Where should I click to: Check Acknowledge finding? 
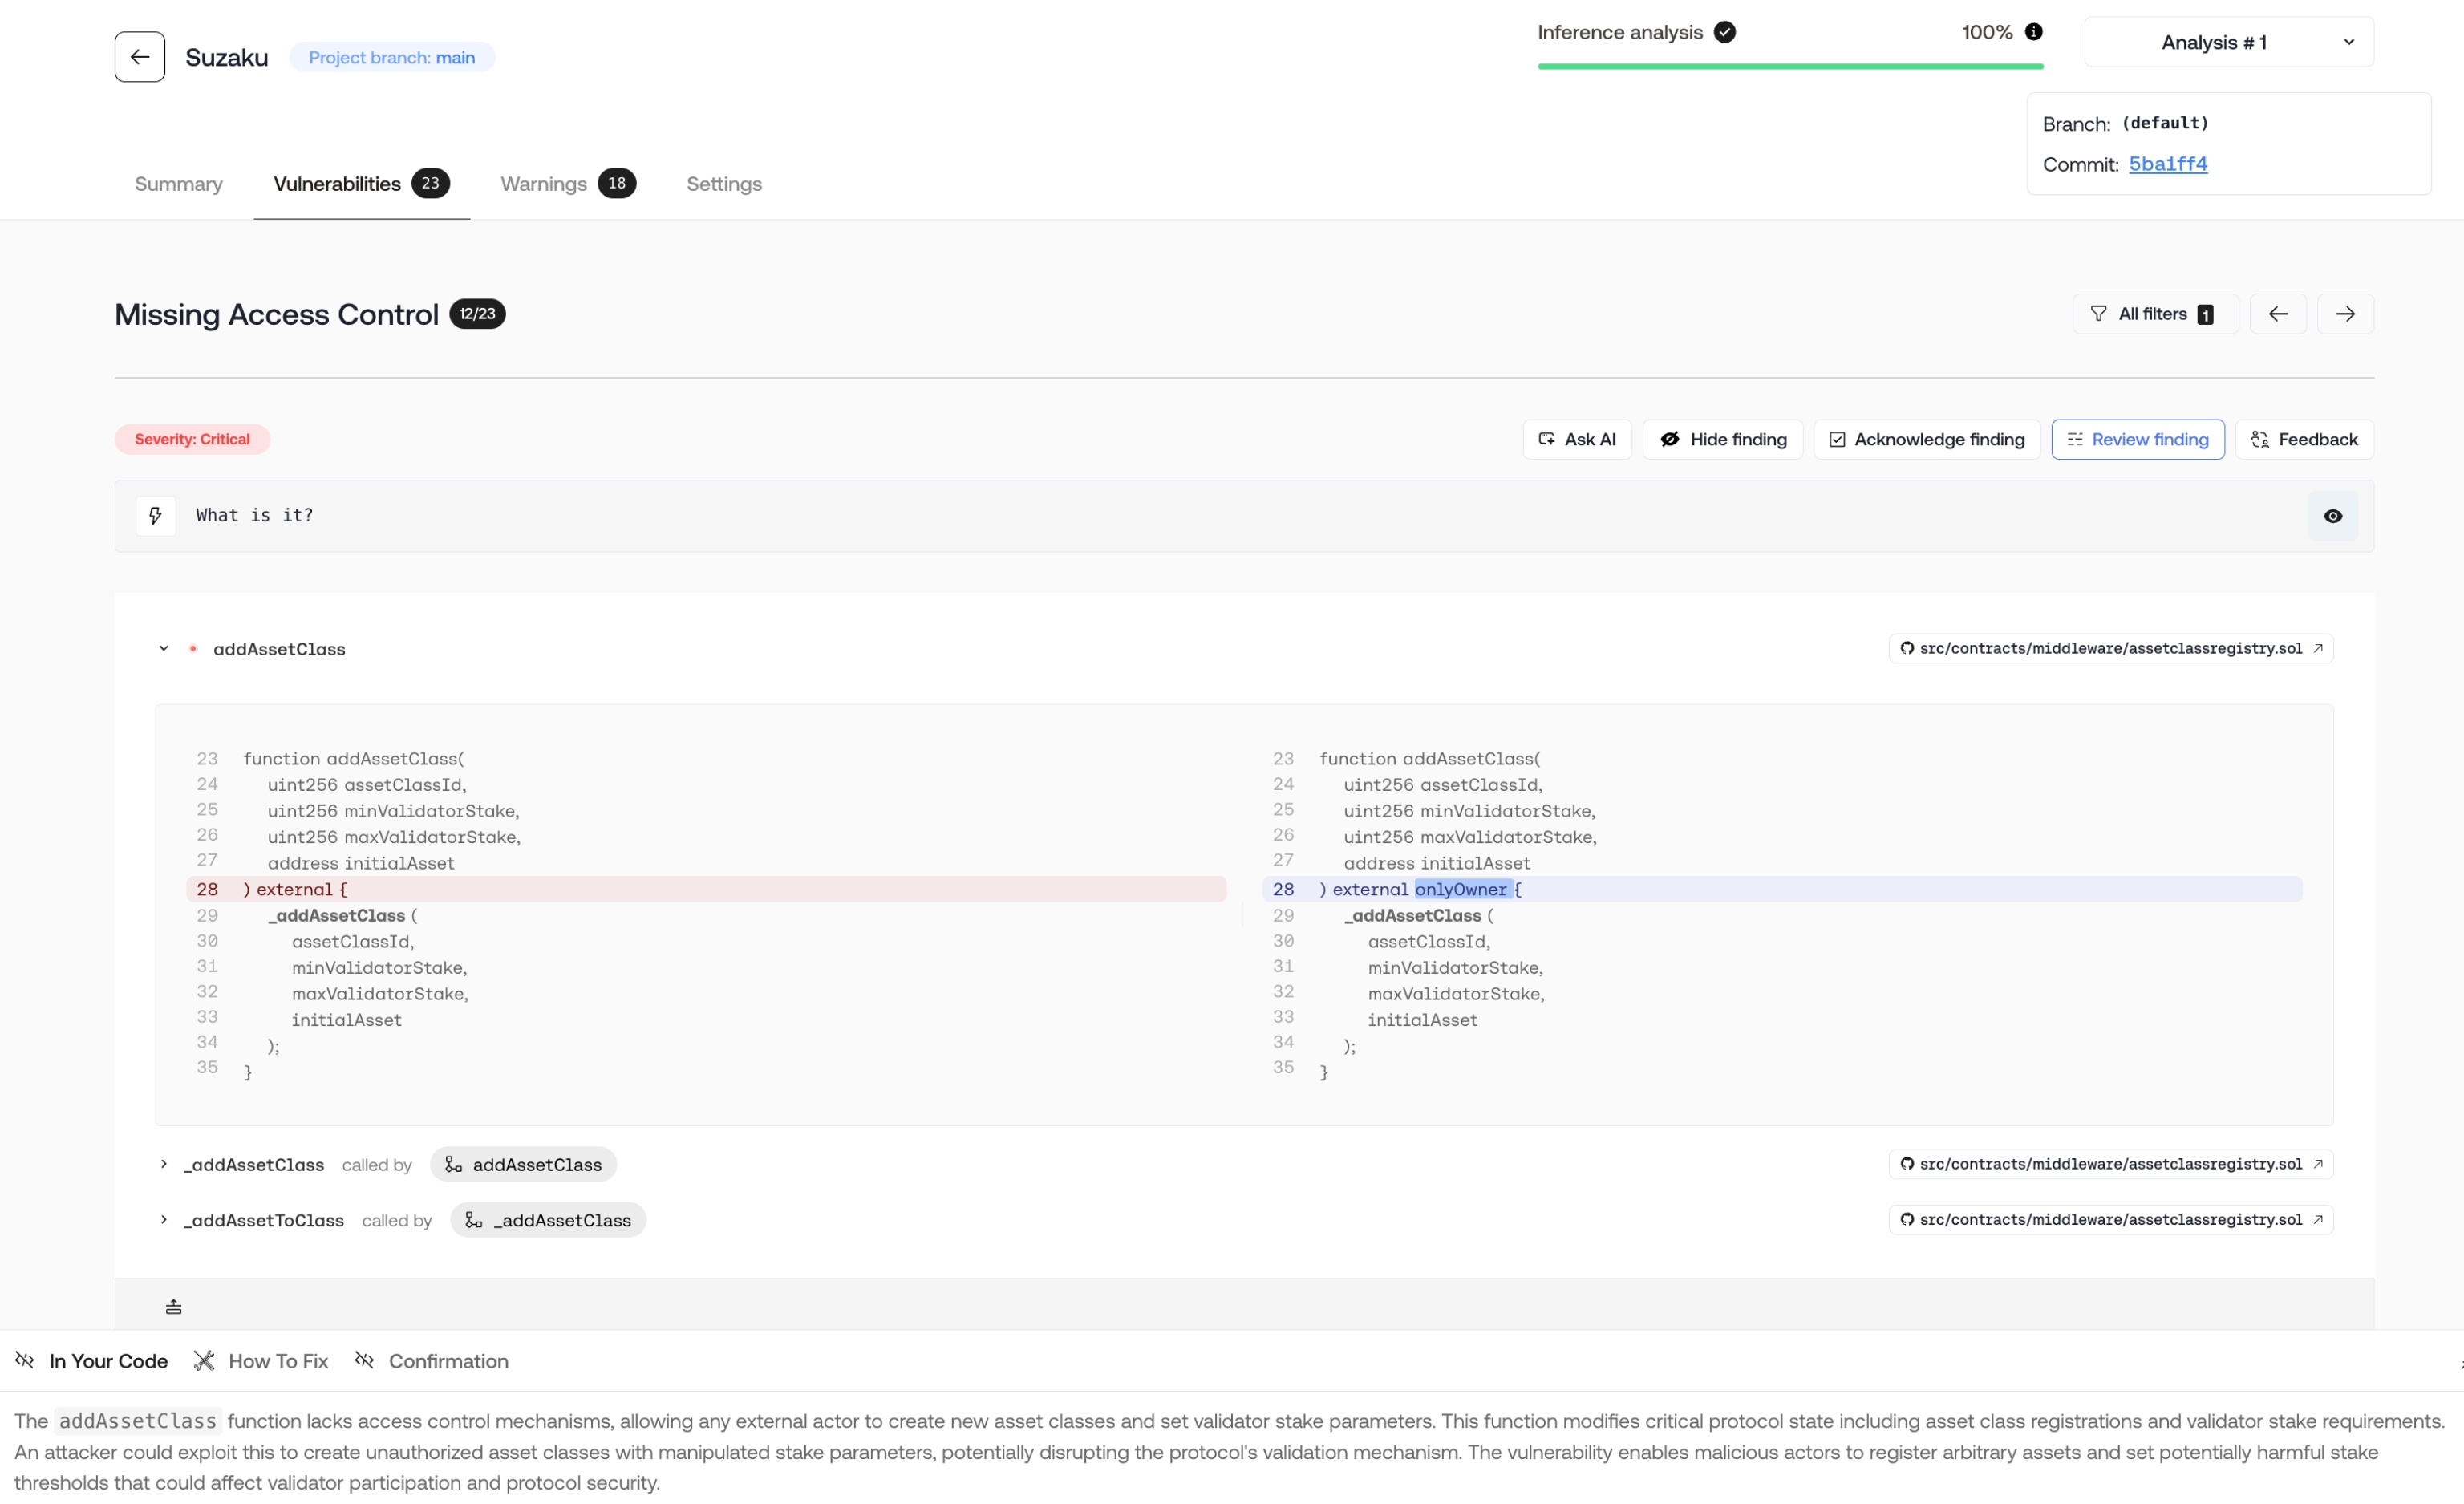pyautogui.click(x=1926, y=439)
